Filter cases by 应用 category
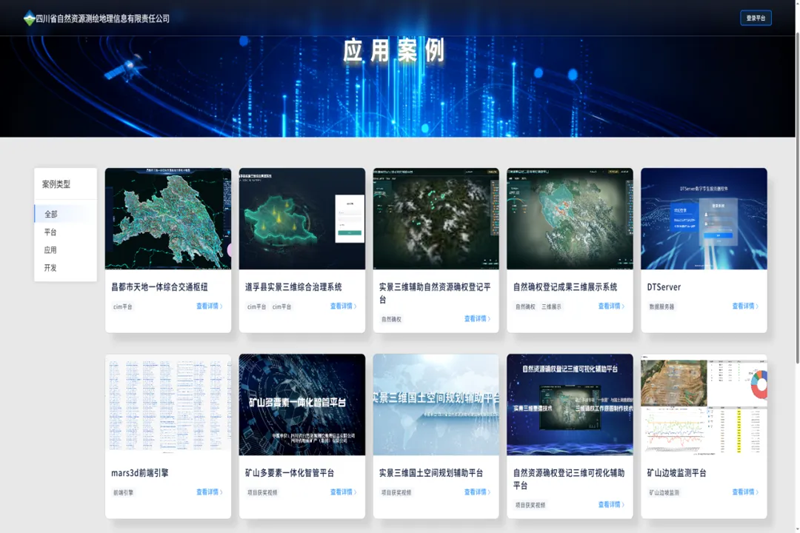The width and height of the screenshot is (800, 533). pyautogui.click(x=51, y=250)
